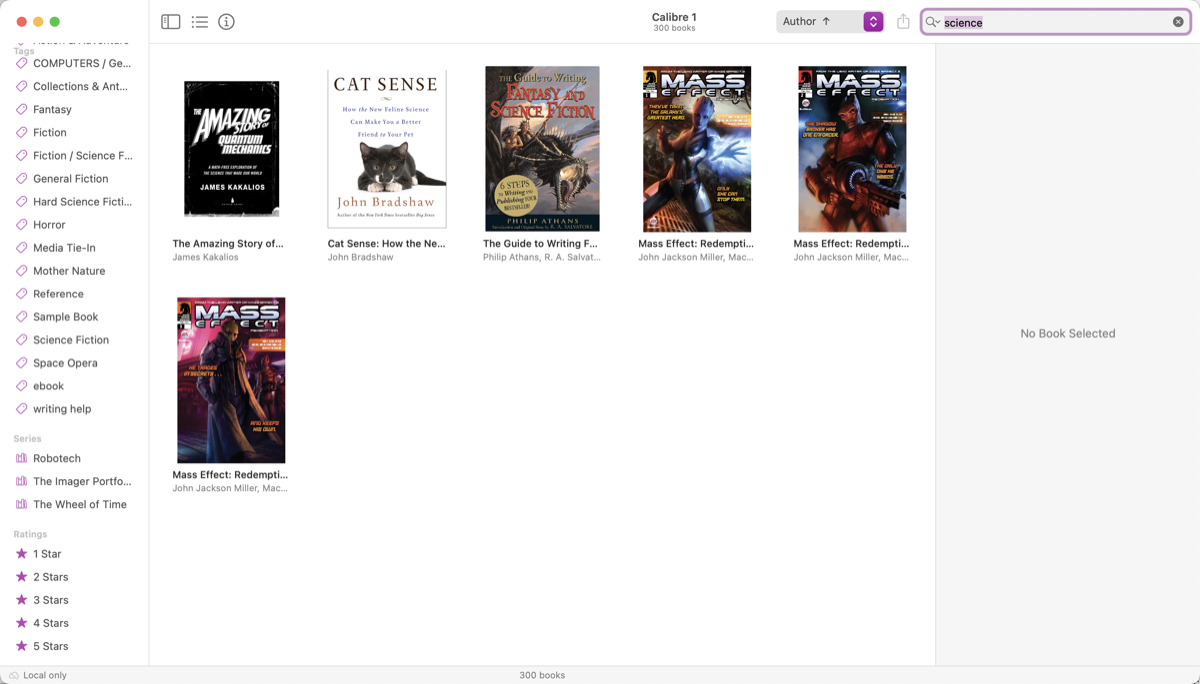
Task: Click the tag icon beside Sample Book
Action: click(x=22, y=316)
